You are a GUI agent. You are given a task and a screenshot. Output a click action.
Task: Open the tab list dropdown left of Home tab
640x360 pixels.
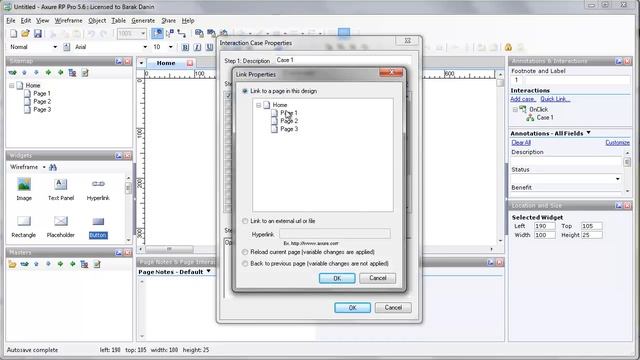point(141,63)
